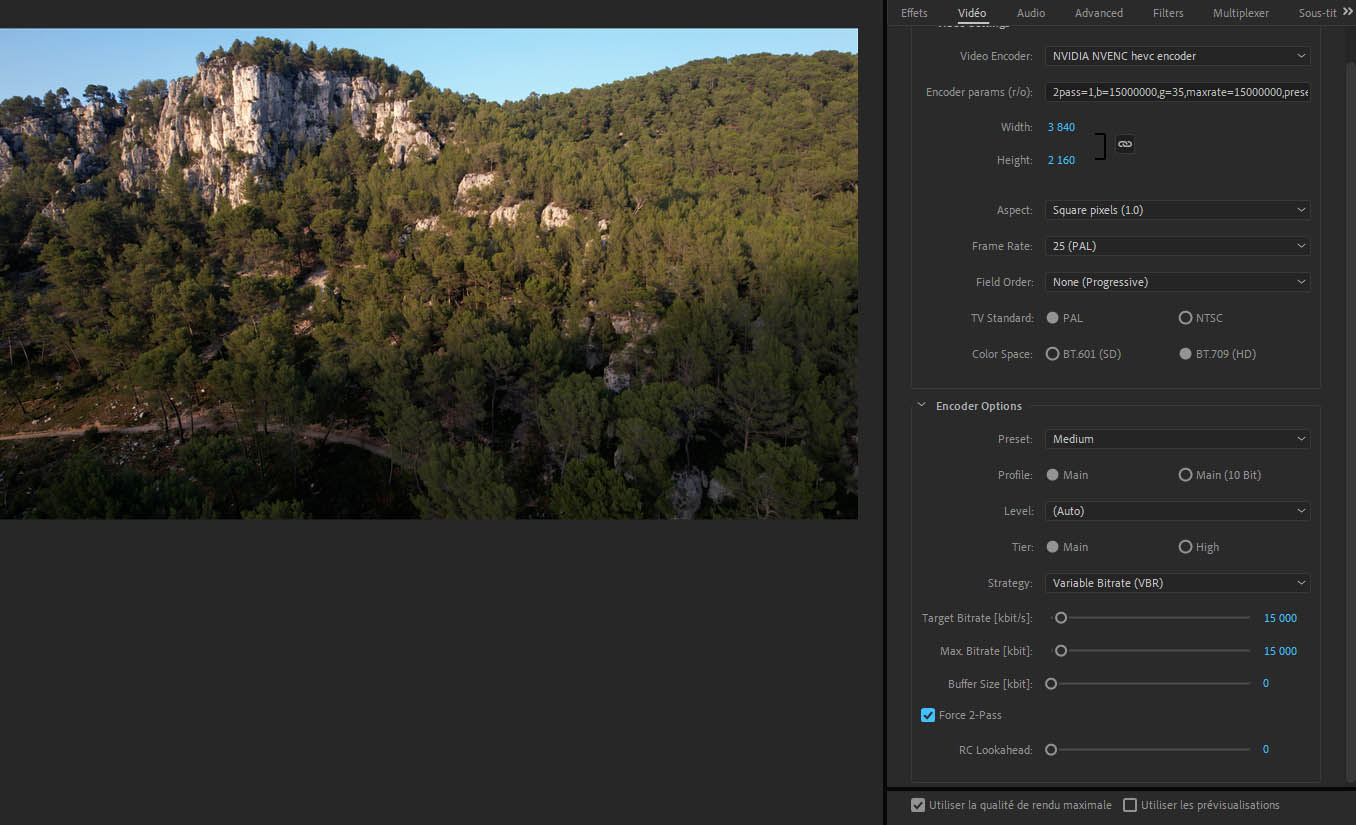Click the landscape video preview image
Image resolution: width=1356 pixels, height=825 pixels.
[429, 273]
